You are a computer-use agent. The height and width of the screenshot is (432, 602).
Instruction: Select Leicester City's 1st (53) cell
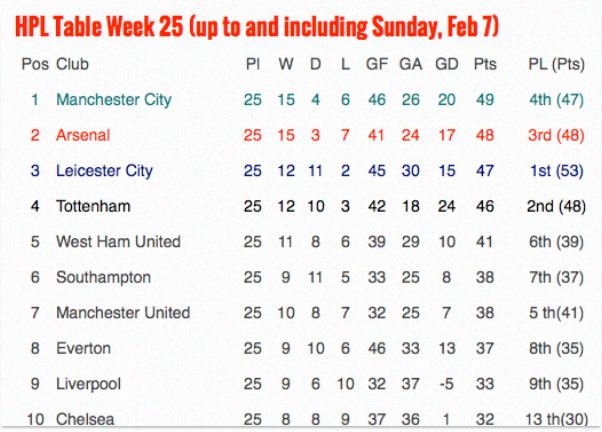coord(556,171)
